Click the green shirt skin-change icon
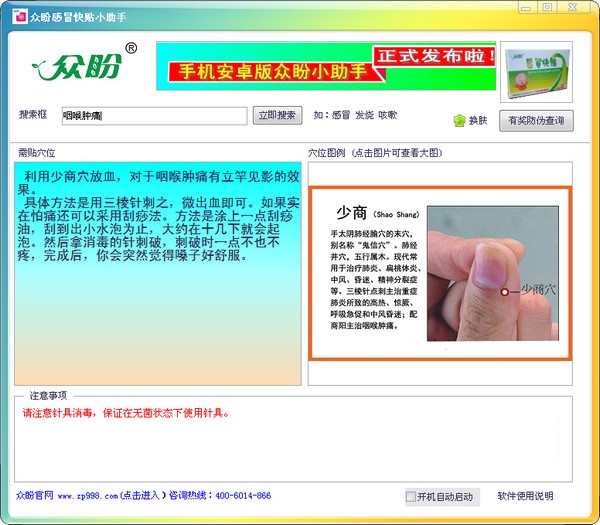Screen dimensions: 600x525 click(x=459, y=121)
